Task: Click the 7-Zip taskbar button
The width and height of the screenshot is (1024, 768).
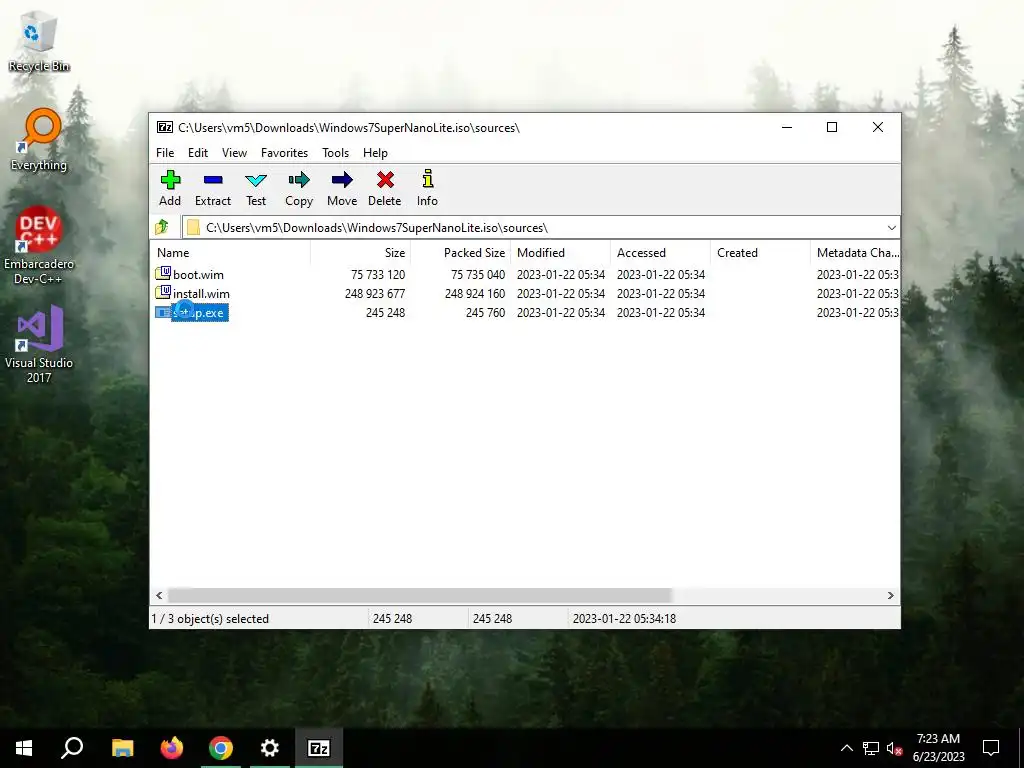Action: coord(319,748)
